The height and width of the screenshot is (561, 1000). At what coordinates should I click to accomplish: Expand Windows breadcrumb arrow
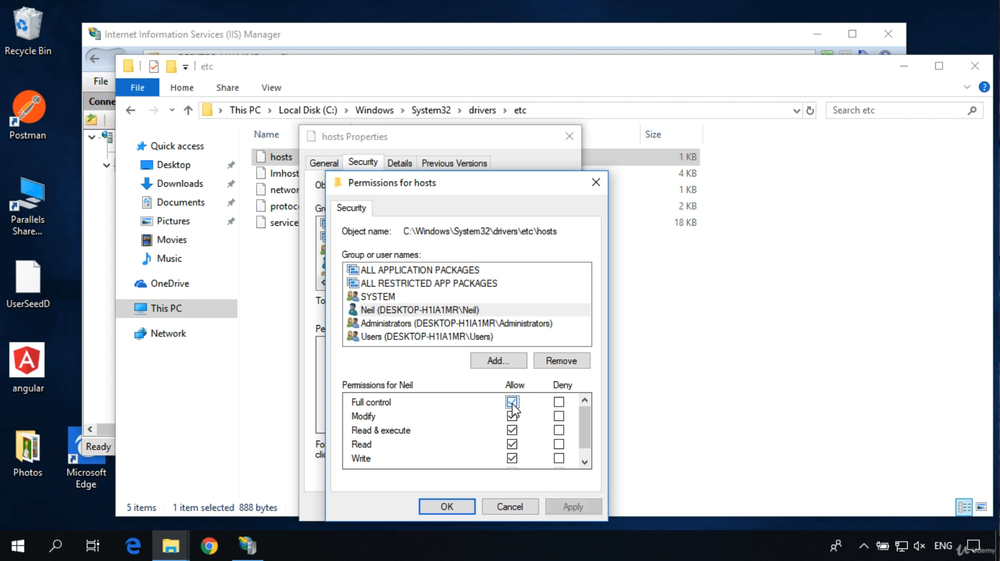click(402, 110)
